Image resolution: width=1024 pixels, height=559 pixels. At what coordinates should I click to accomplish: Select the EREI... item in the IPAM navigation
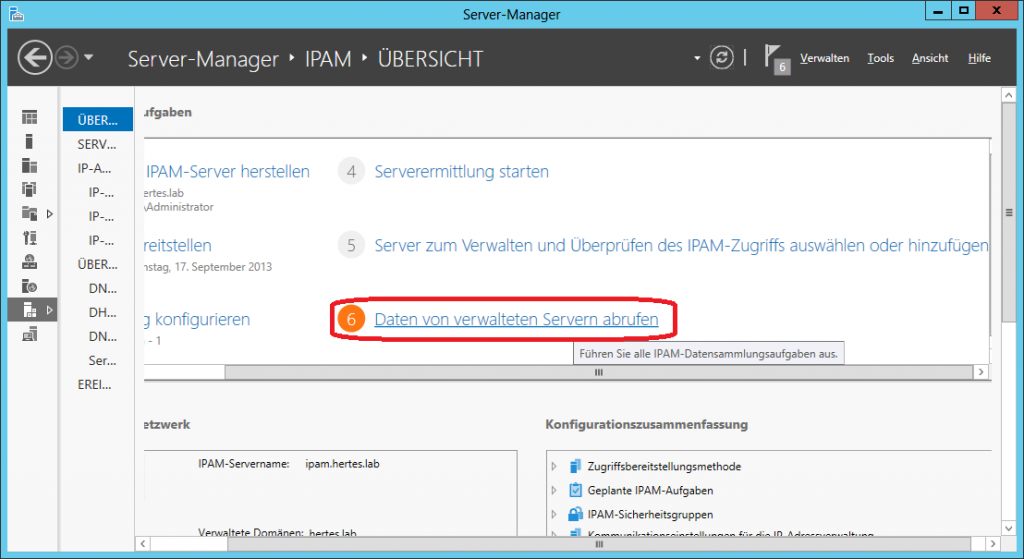click(95, 384)
